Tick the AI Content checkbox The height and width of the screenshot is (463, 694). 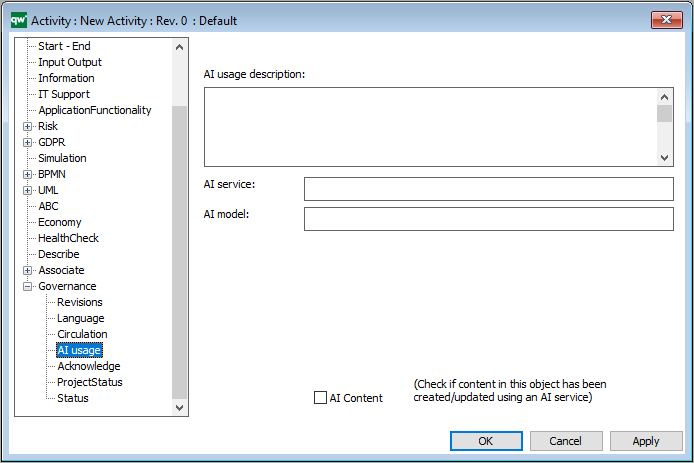point(320,397)
